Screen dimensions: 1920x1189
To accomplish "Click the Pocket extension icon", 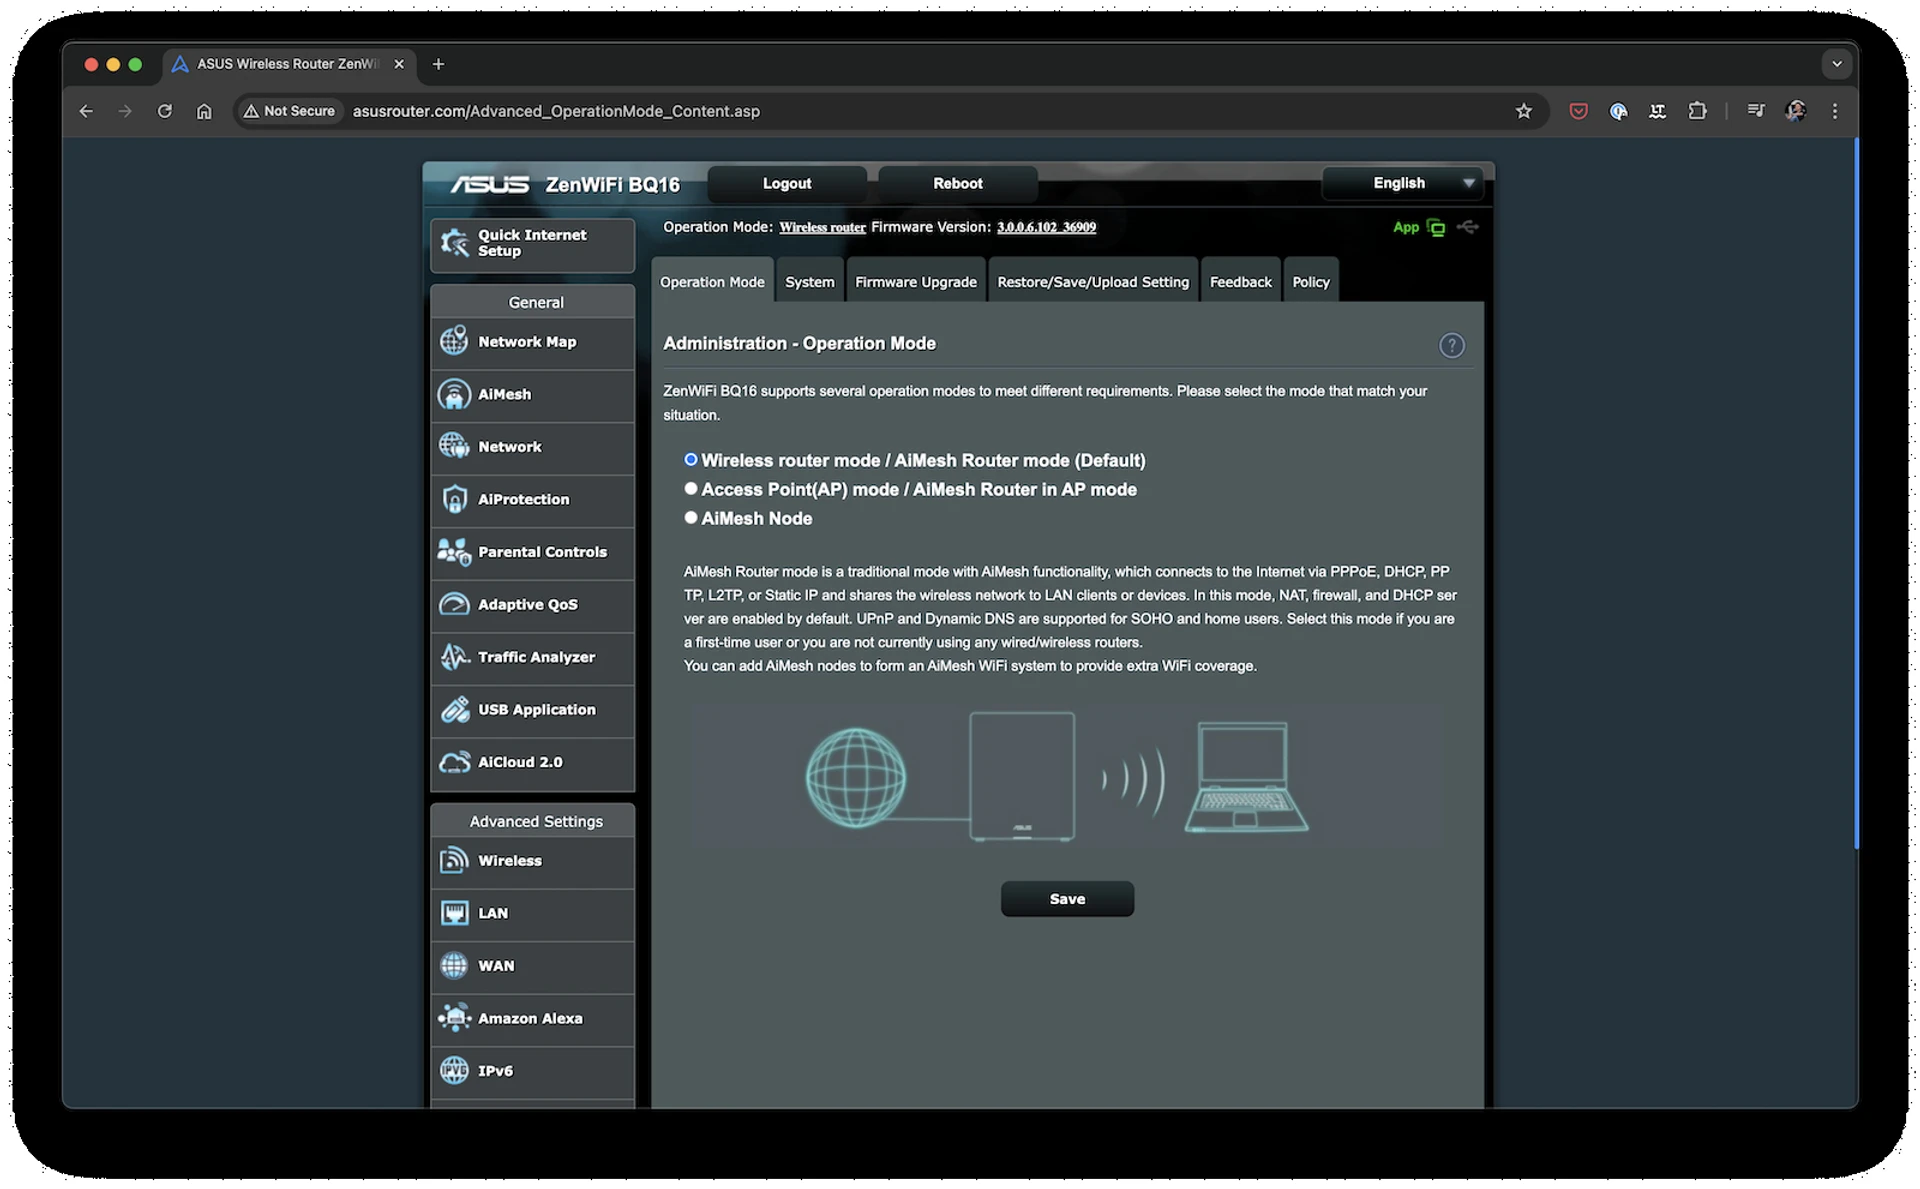I will [x=1578, y=111].
